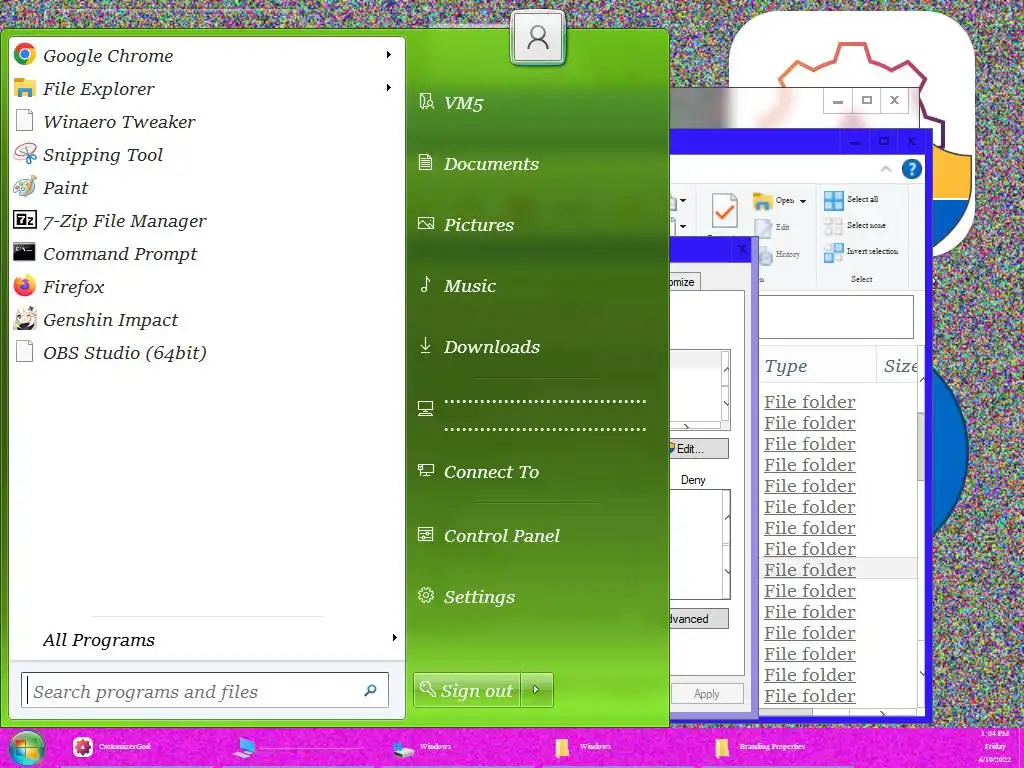Click Select none in the Explorer ribbon
The image size is (1024, 768).
pos(856,225)
